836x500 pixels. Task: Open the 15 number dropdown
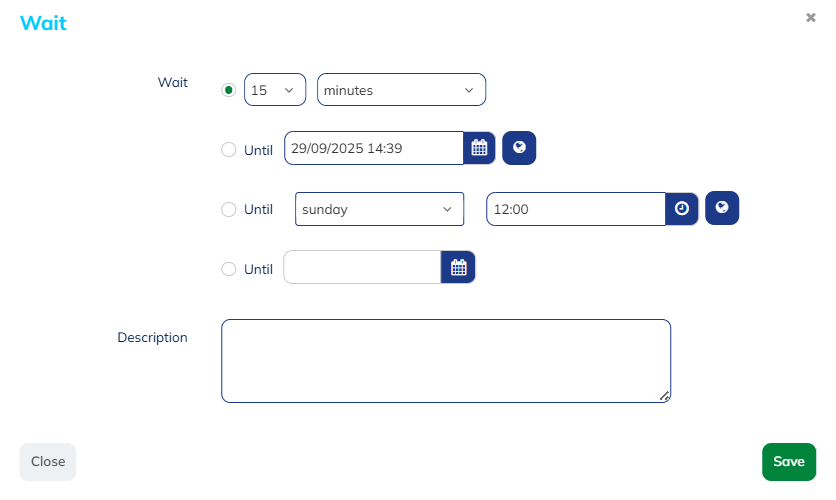[x=275, y=90]
